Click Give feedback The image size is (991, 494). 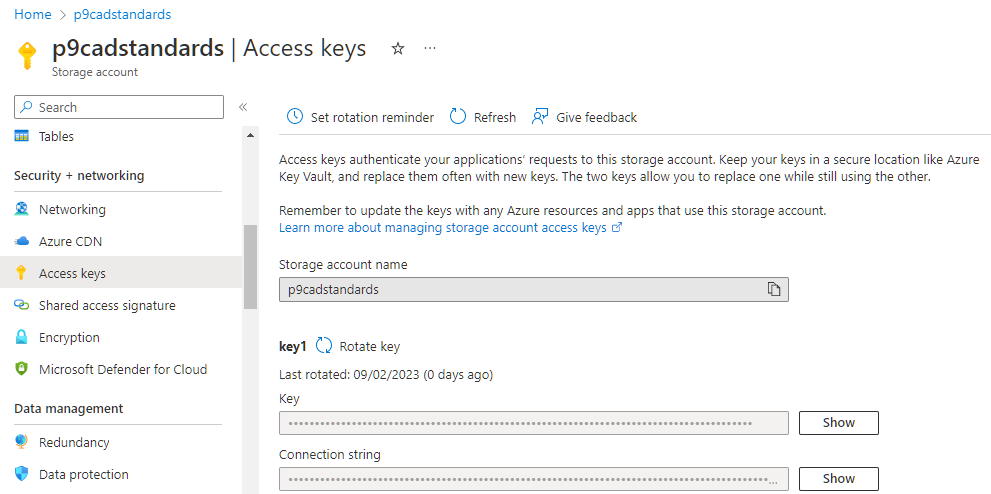pyautogui.click(x=585, y=117)
